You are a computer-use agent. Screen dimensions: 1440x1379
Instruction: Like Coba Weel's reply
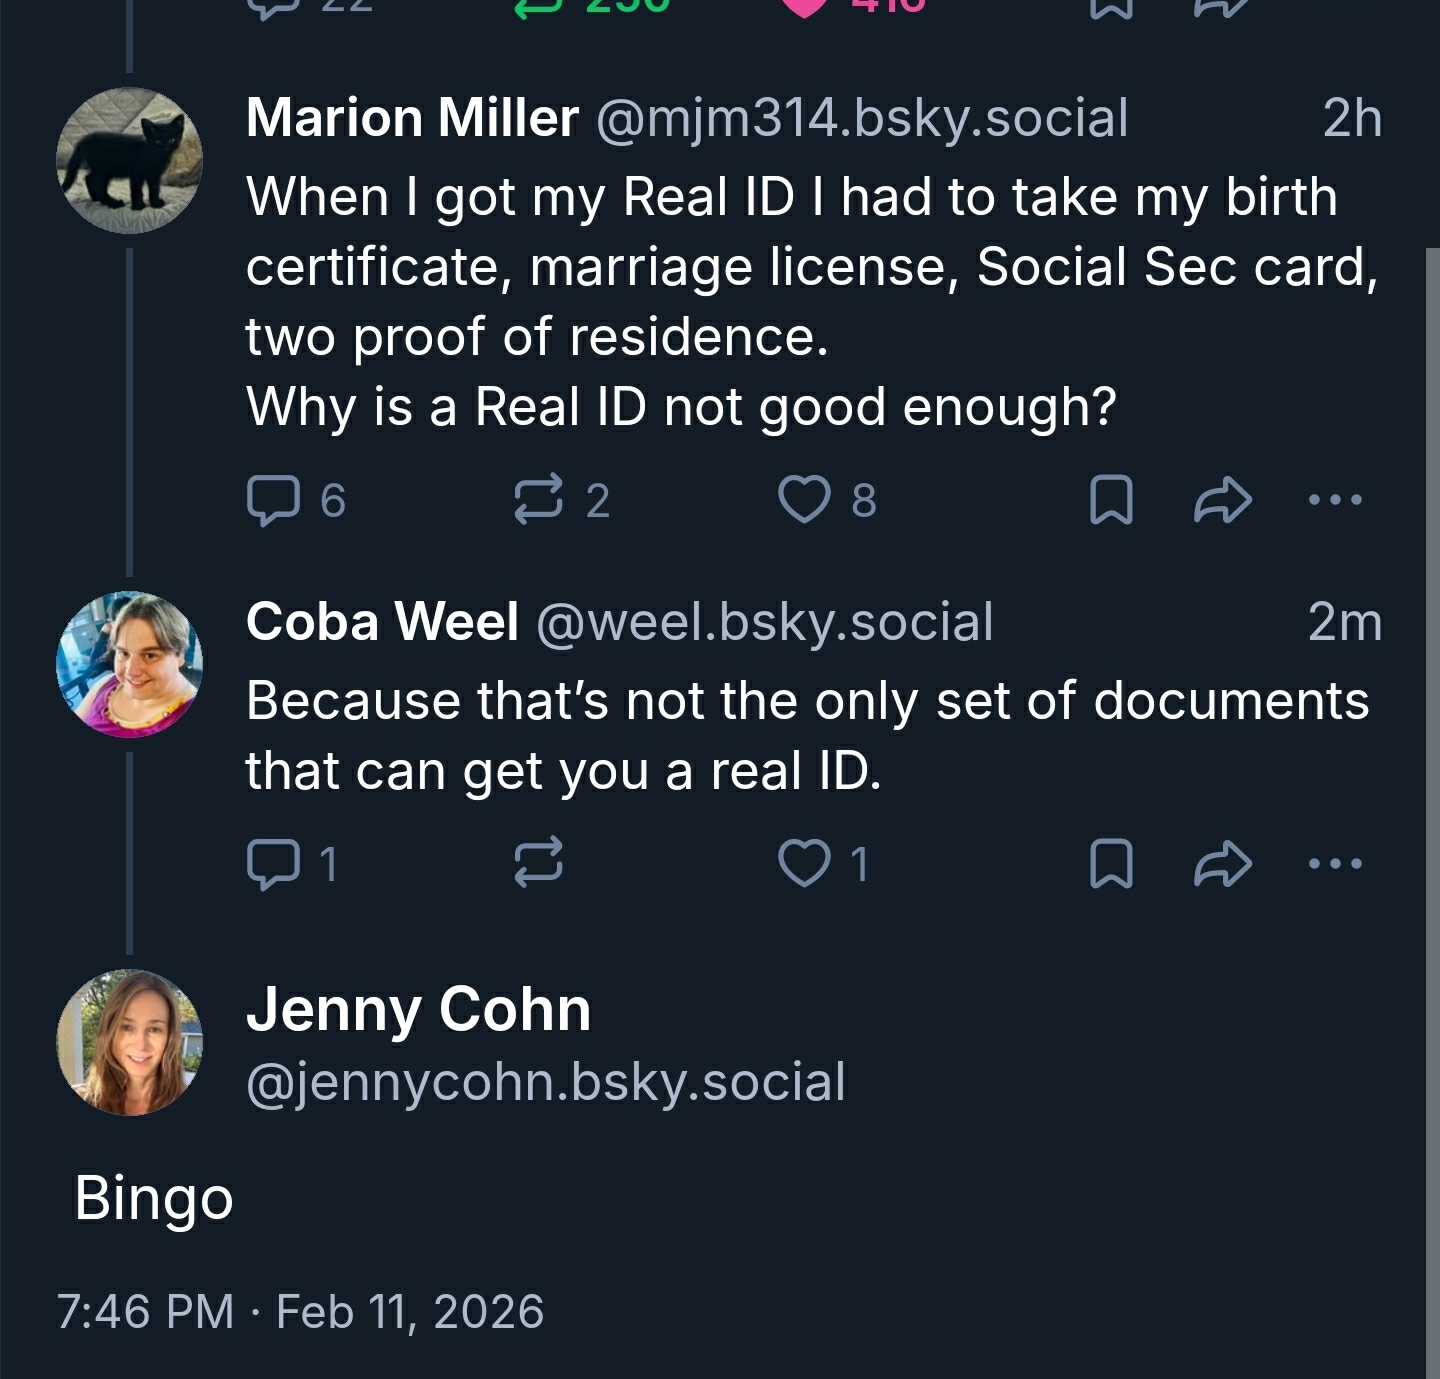(804, 864)
